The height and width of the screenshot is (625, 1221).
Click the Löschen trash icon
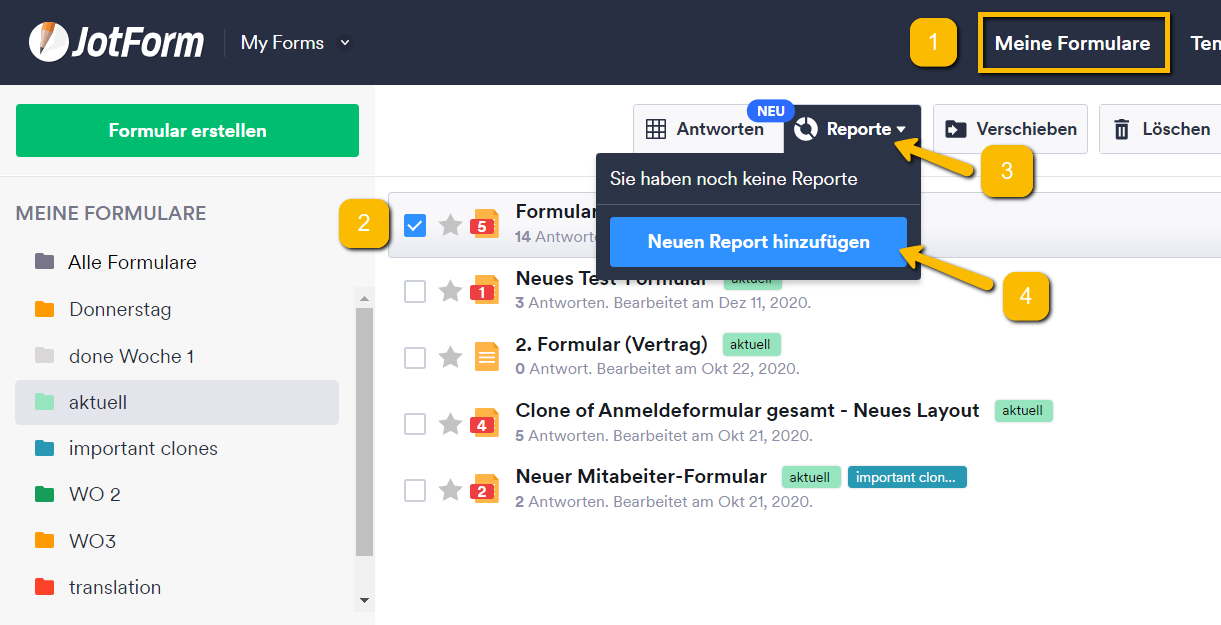[x=1122, y=129]
